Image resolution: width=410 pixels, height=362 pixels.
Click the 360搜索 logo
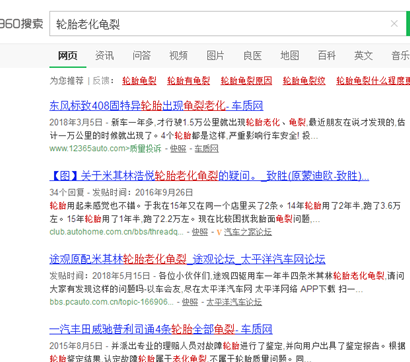[x=21, y=24]
